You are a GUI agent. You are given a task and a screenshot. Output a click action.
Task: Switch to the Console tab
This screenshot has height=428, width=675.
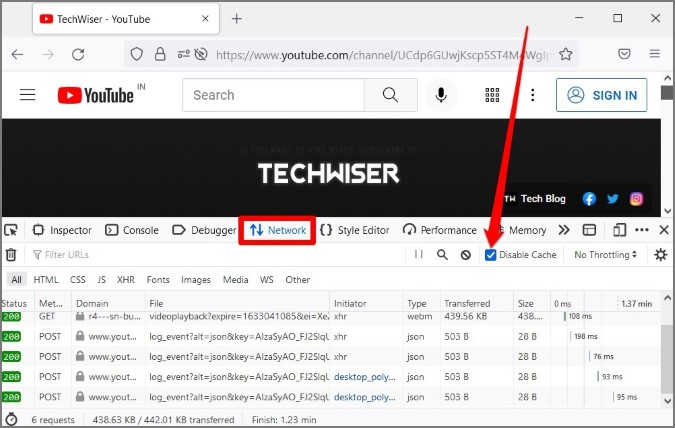click(132, 230)
